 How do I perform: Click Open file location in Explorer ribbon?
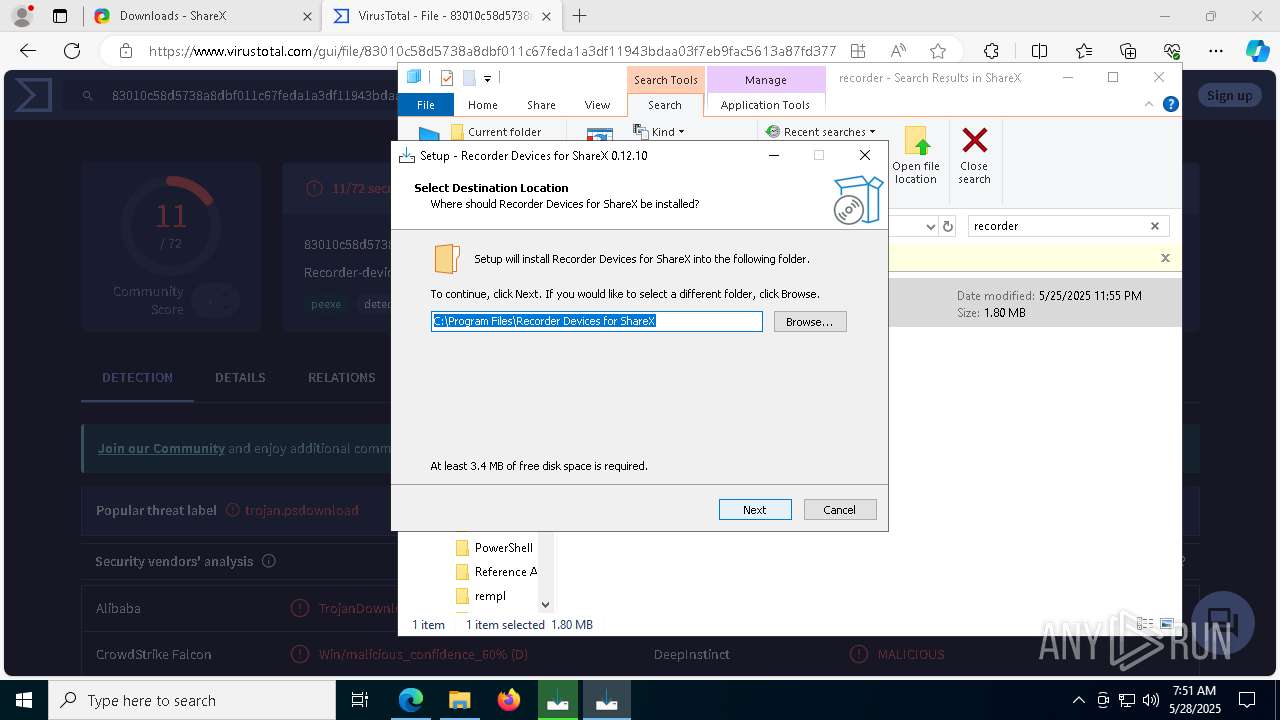click(916, 155)
